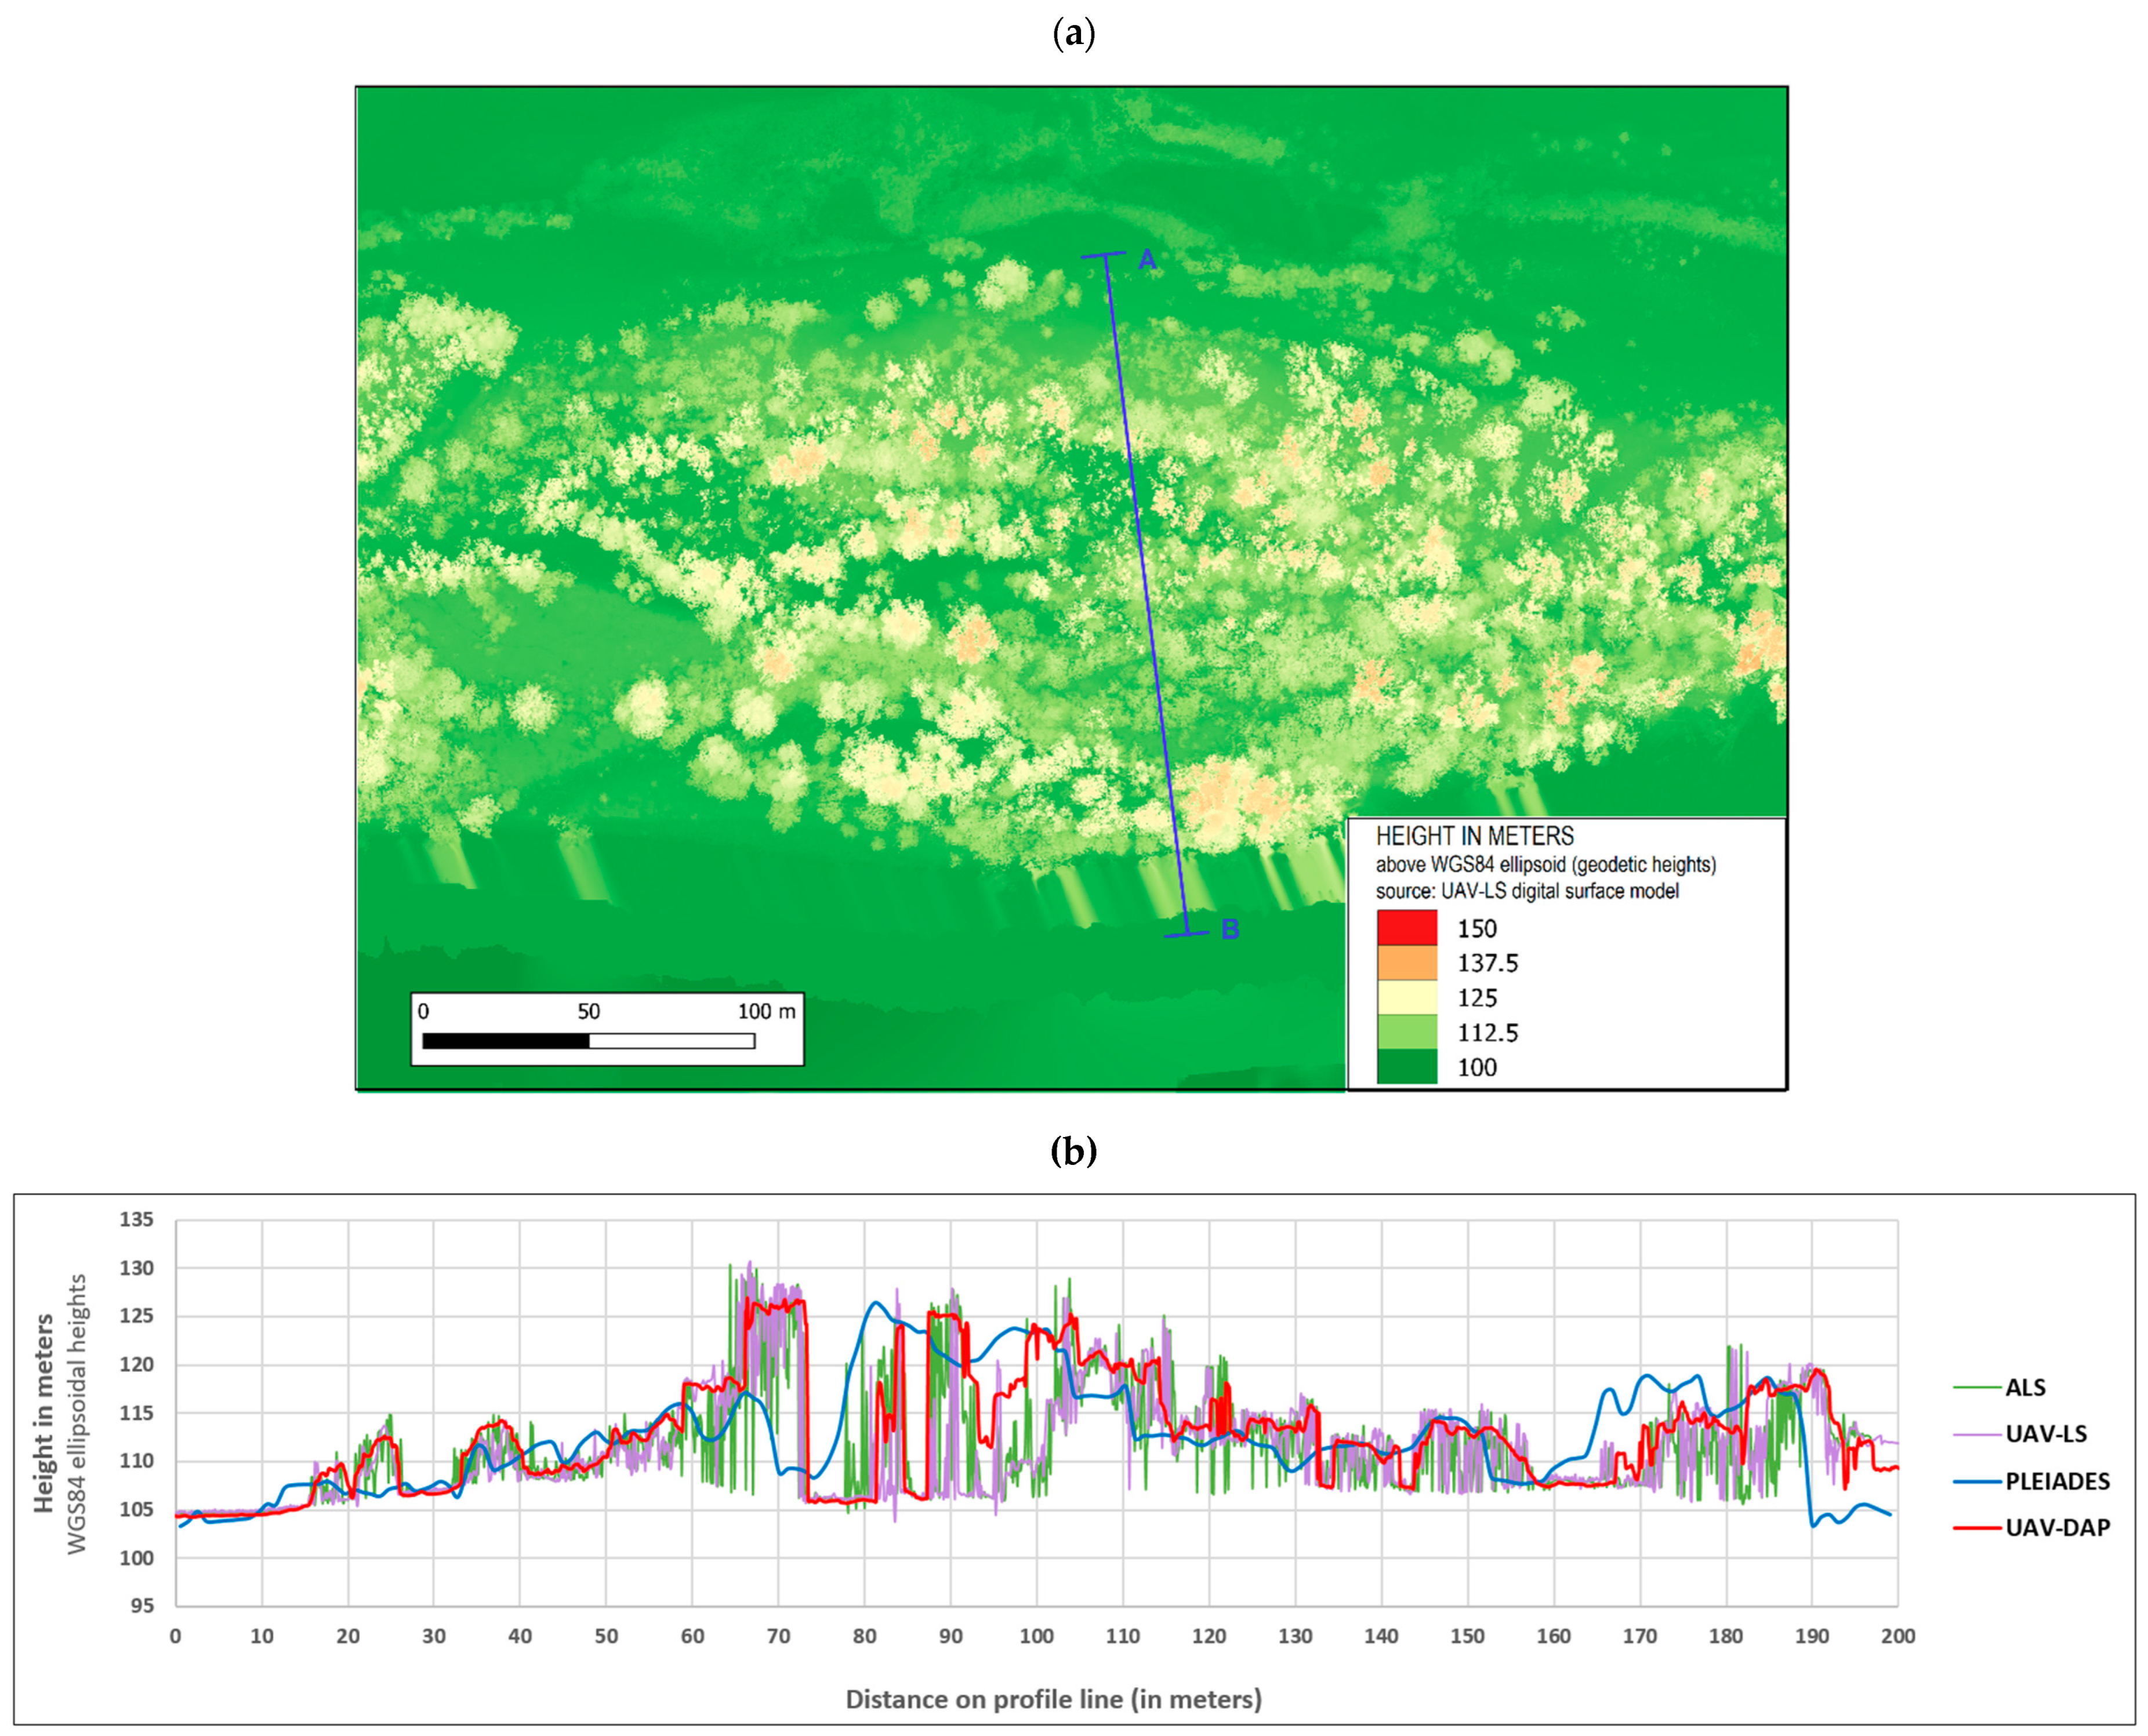Click the 'Distance on profile line (in meters)' title
The image size is (2148, 1736).
tap(1054, 1699)
